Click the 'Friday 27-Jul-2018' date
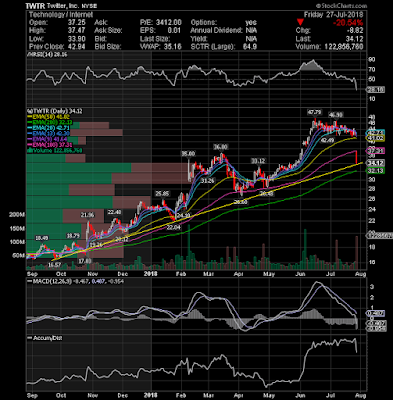This screenshot has width=393, height=400. 333,15
